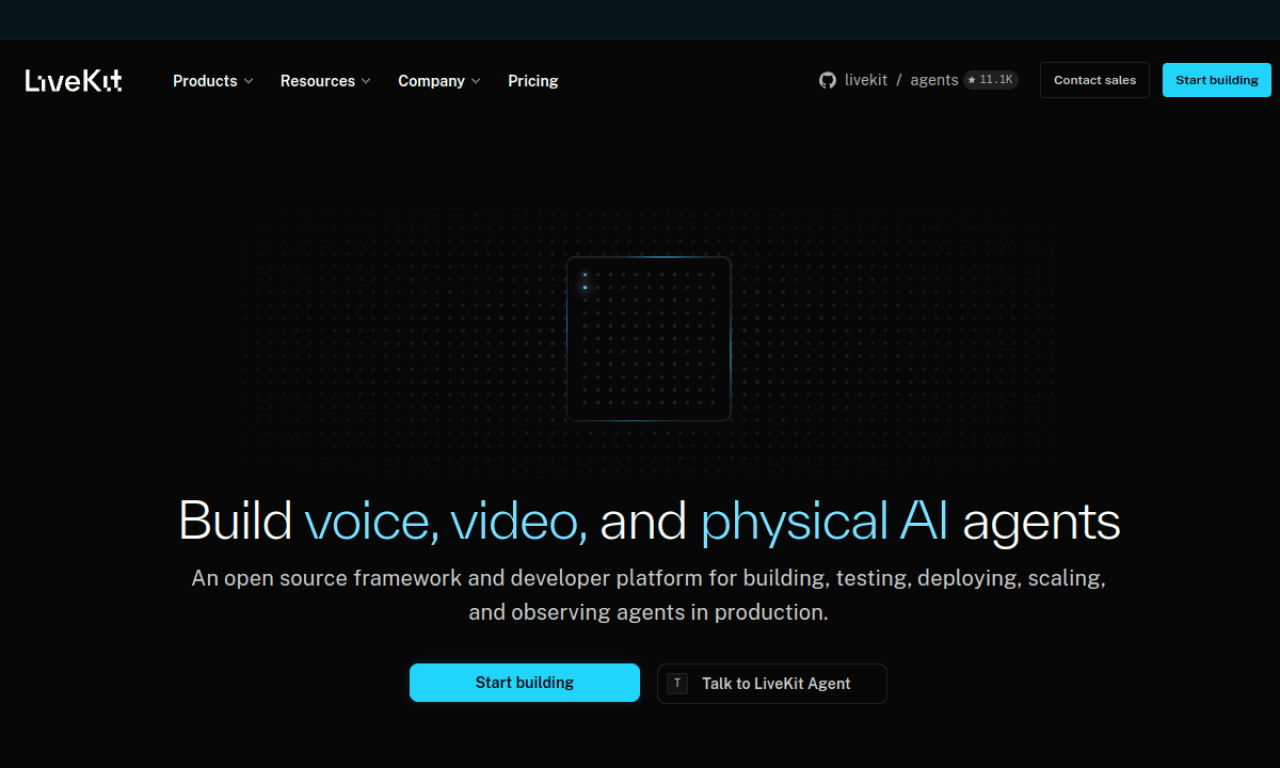Click the 'physical AI' headline text
The width and height of the screenshot is (1280, 768).
tap(824, 522)
